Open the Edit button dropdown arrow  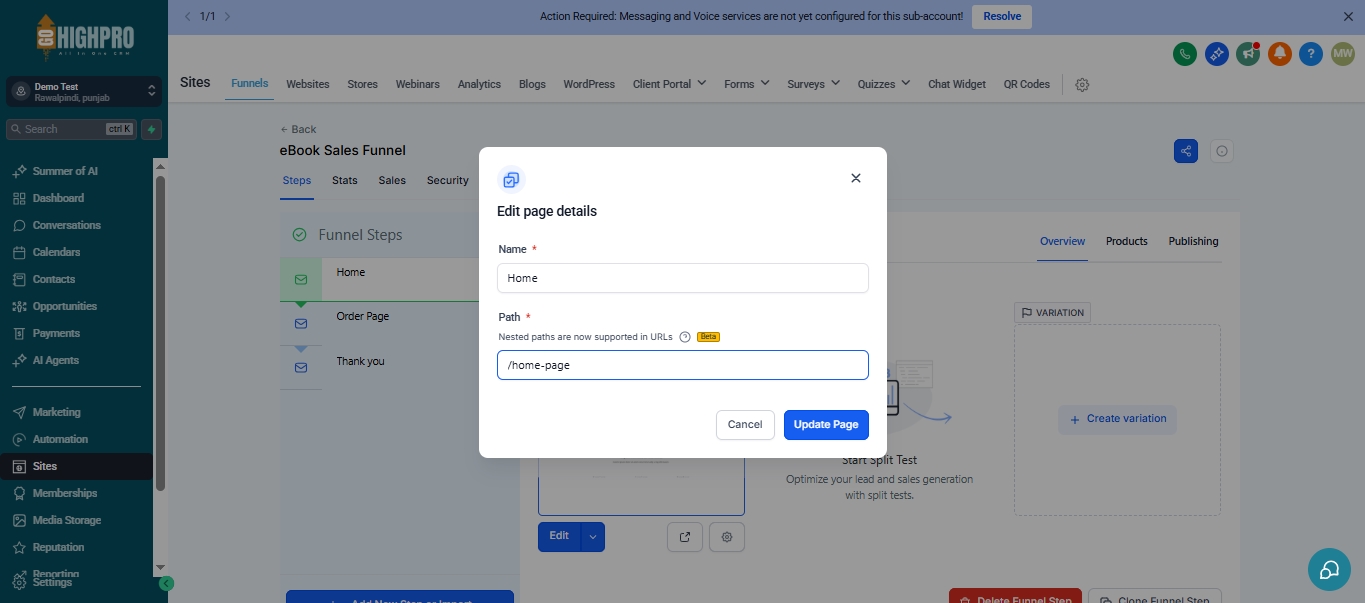[593, 536]
